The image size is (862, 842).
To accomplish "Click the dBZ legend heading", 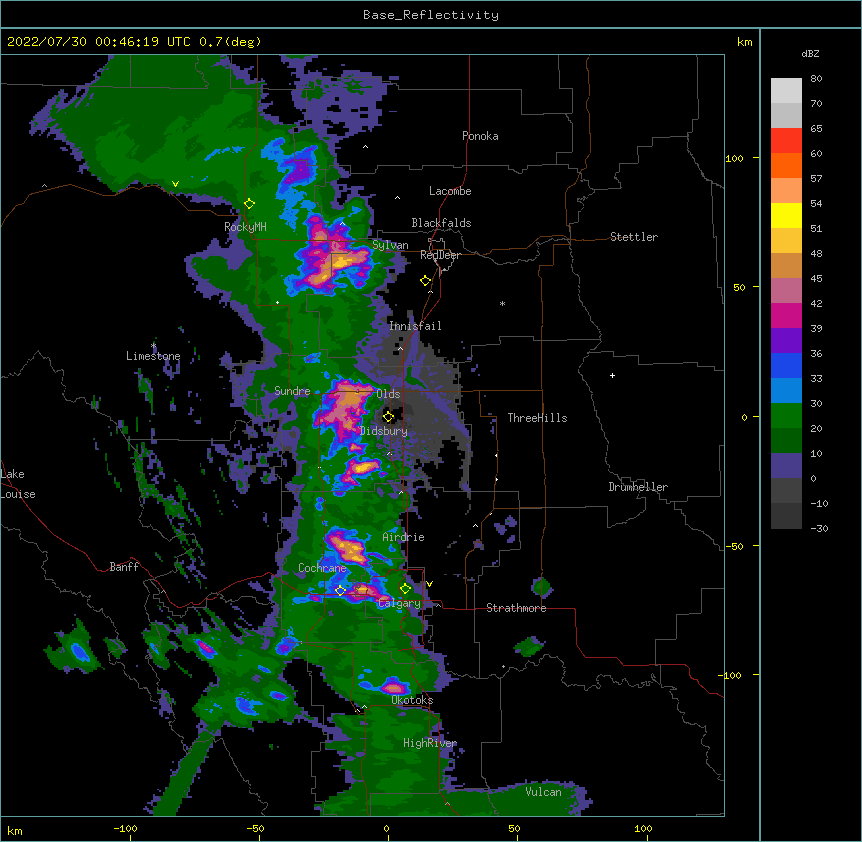I will [810, 53].
